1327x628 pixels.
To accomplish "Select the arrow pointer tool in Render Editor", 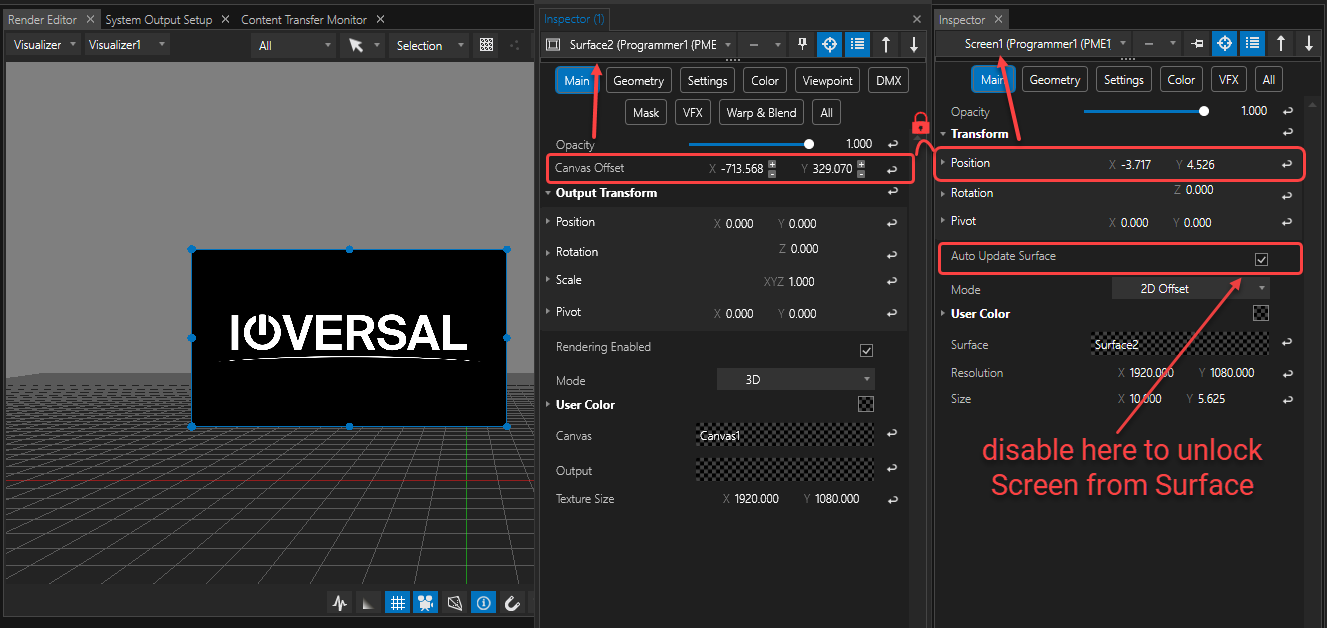I will coord(356,45).
